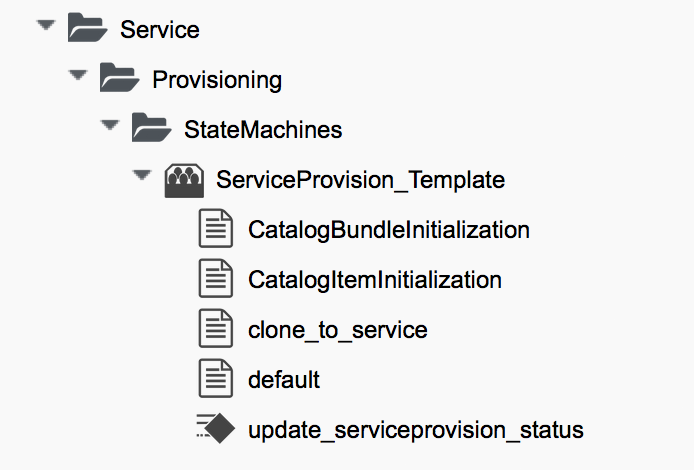Click the Provisioning folder icon

point(119,79)
